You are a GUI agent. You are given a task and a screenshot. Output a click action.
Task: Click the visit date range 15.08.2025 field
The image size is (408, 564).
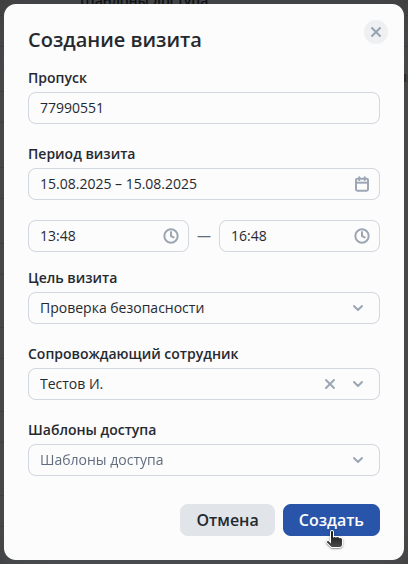tap(204, 184)
